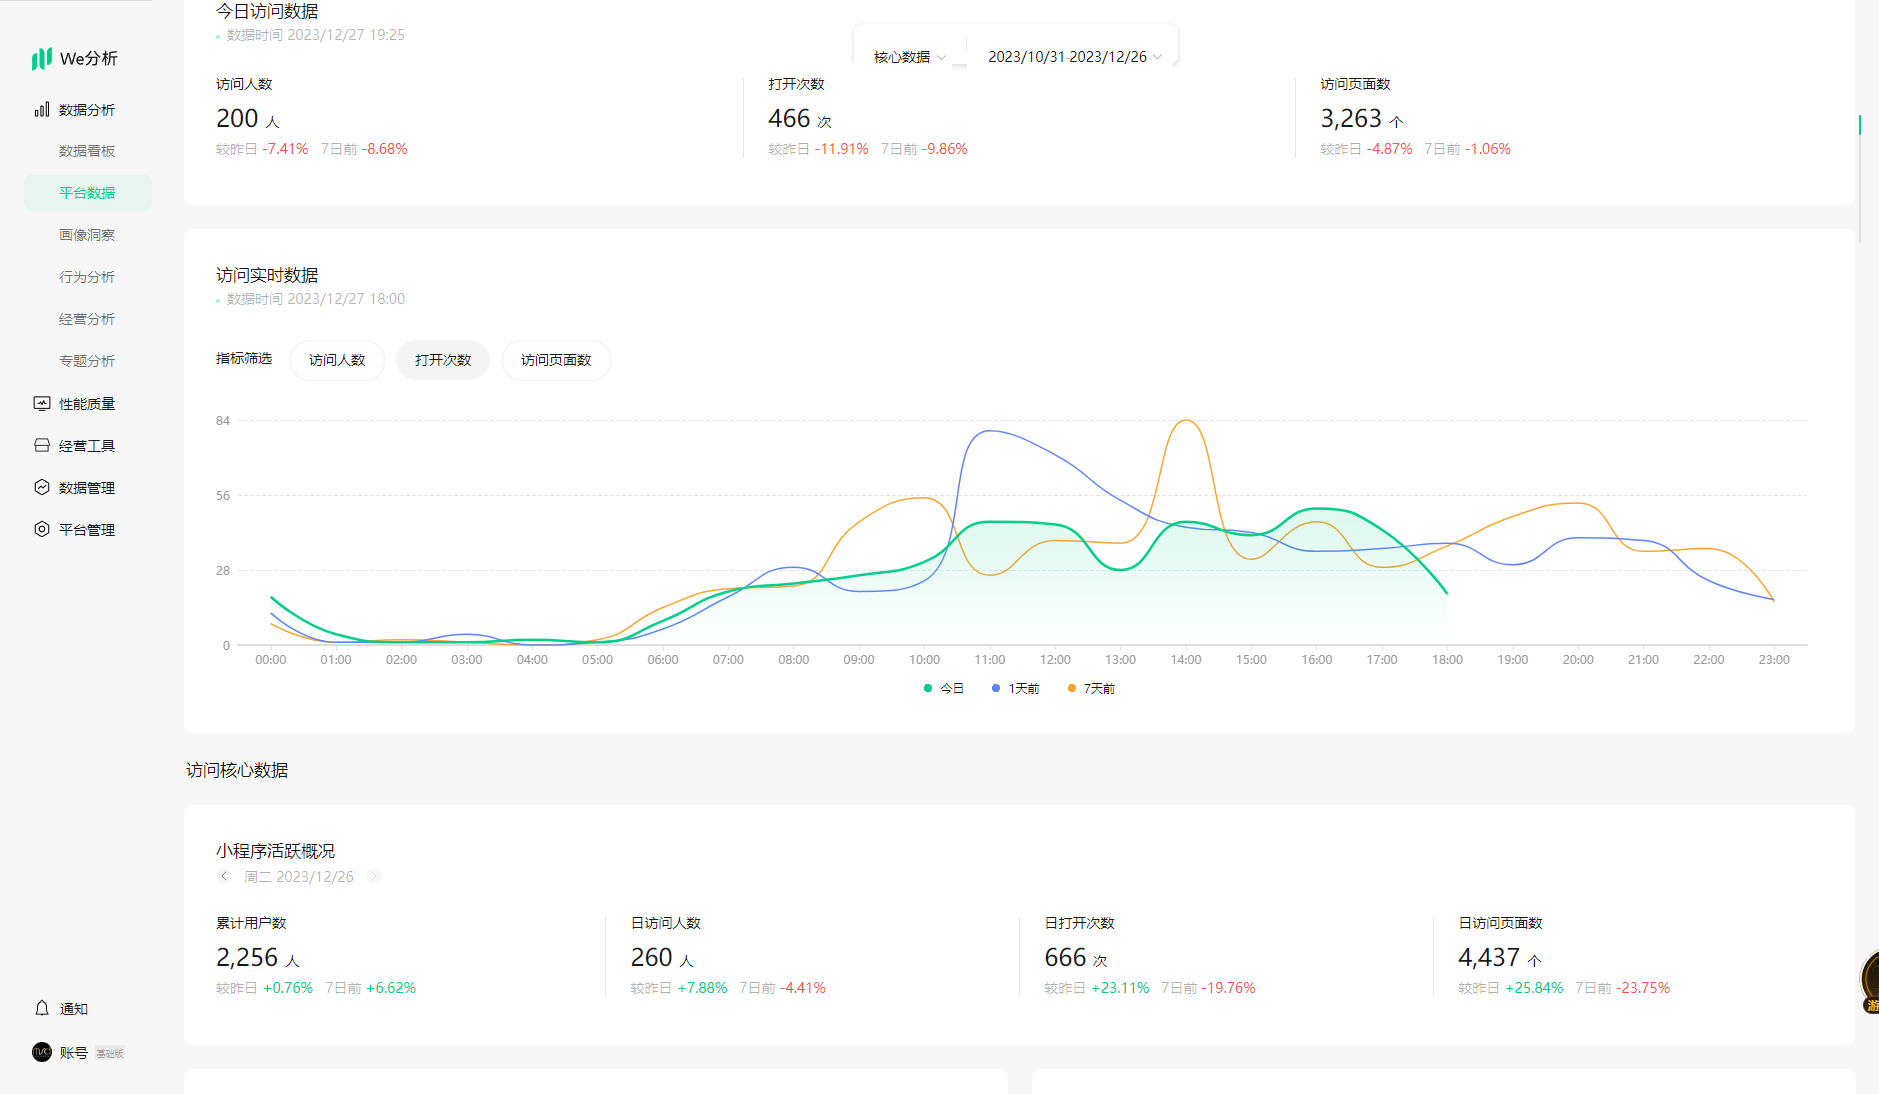
Task: Click the 466 次 open count value
Action: point(800,119)
